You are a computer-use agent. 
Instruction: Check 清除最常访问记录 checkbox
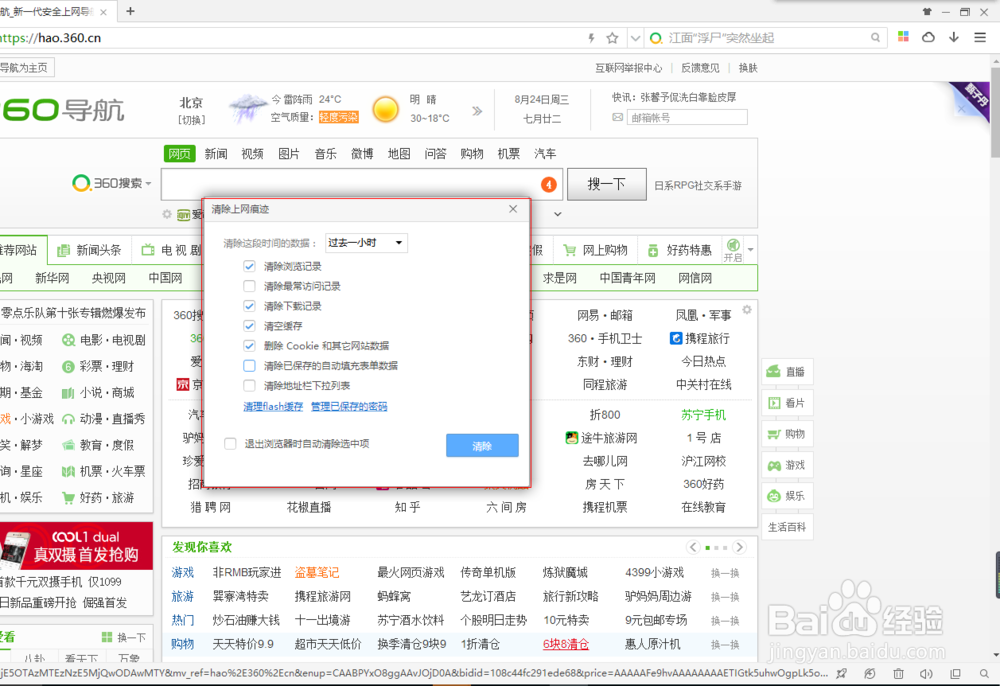click(249, 286)
